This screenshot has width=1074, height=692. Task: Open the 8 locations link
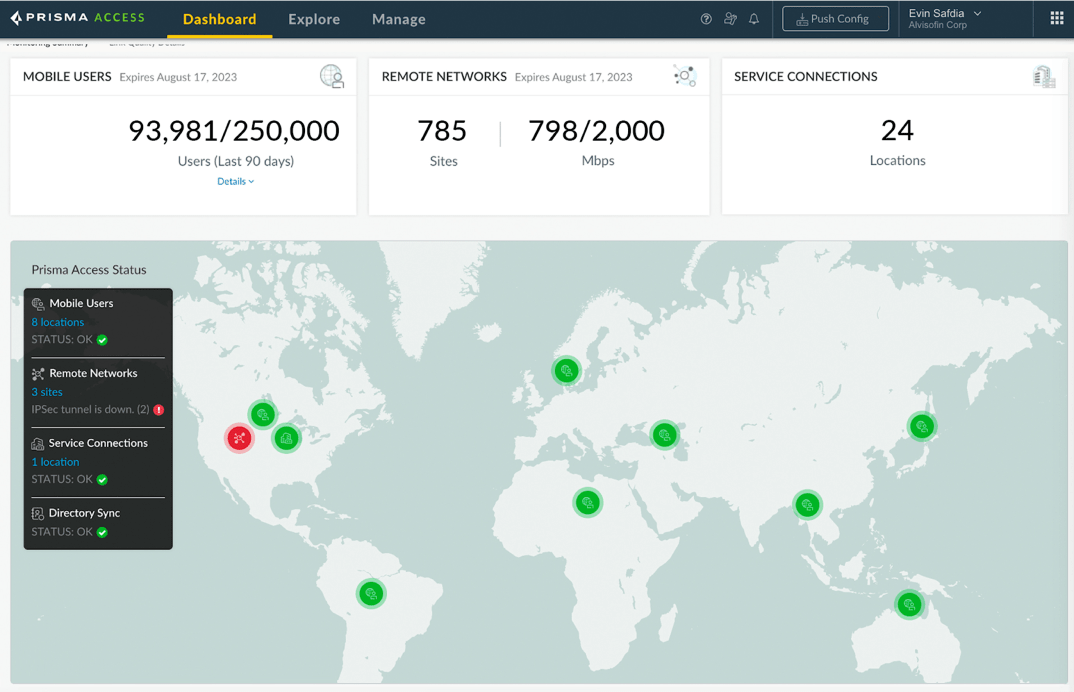click(x=58, y=322)
